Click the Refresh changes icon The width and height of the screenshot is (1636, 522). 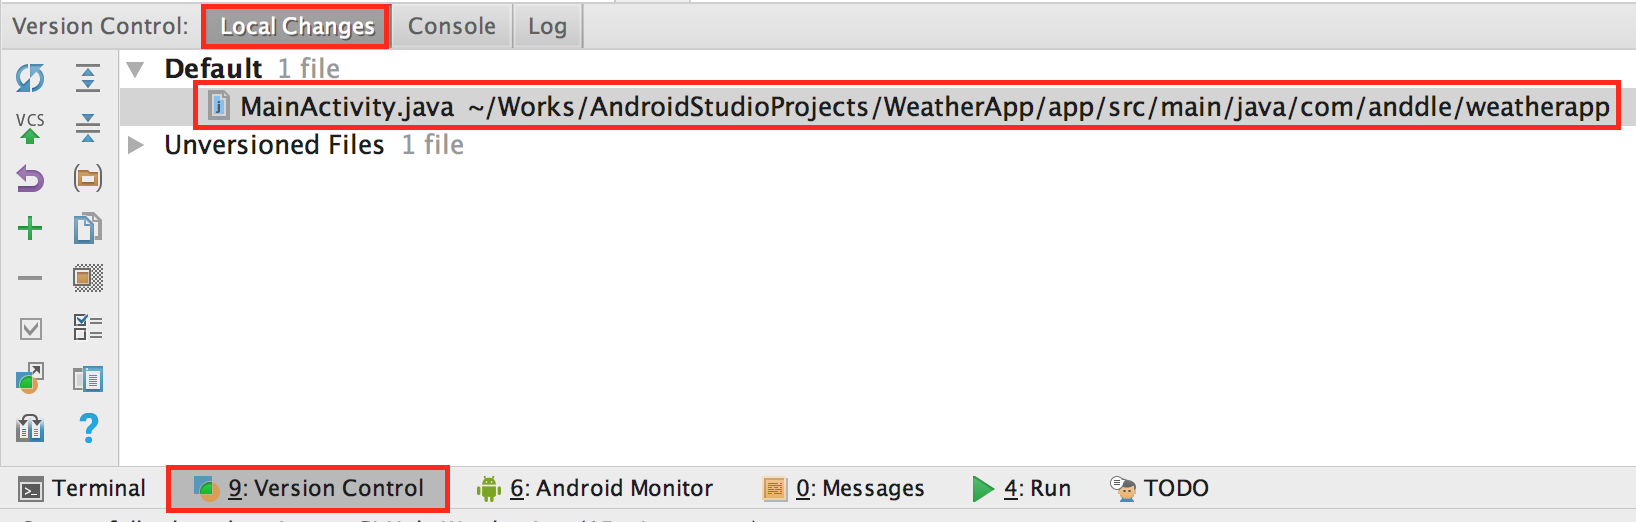click(x=30, y=77)
